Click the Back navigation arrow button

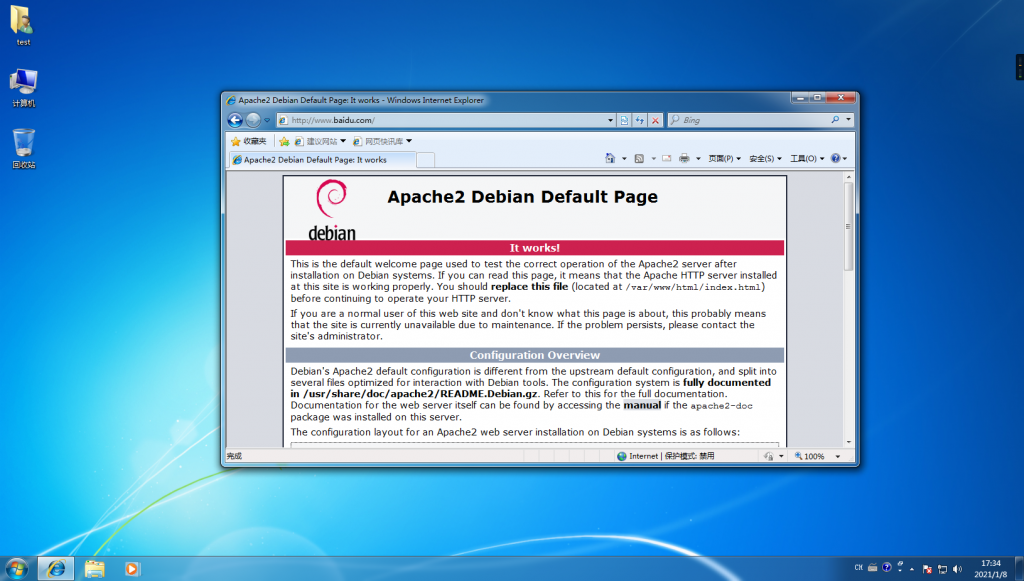235,120
